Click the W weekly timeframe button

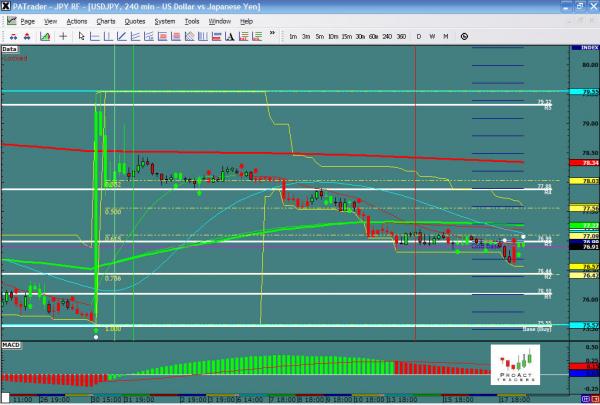432,36
